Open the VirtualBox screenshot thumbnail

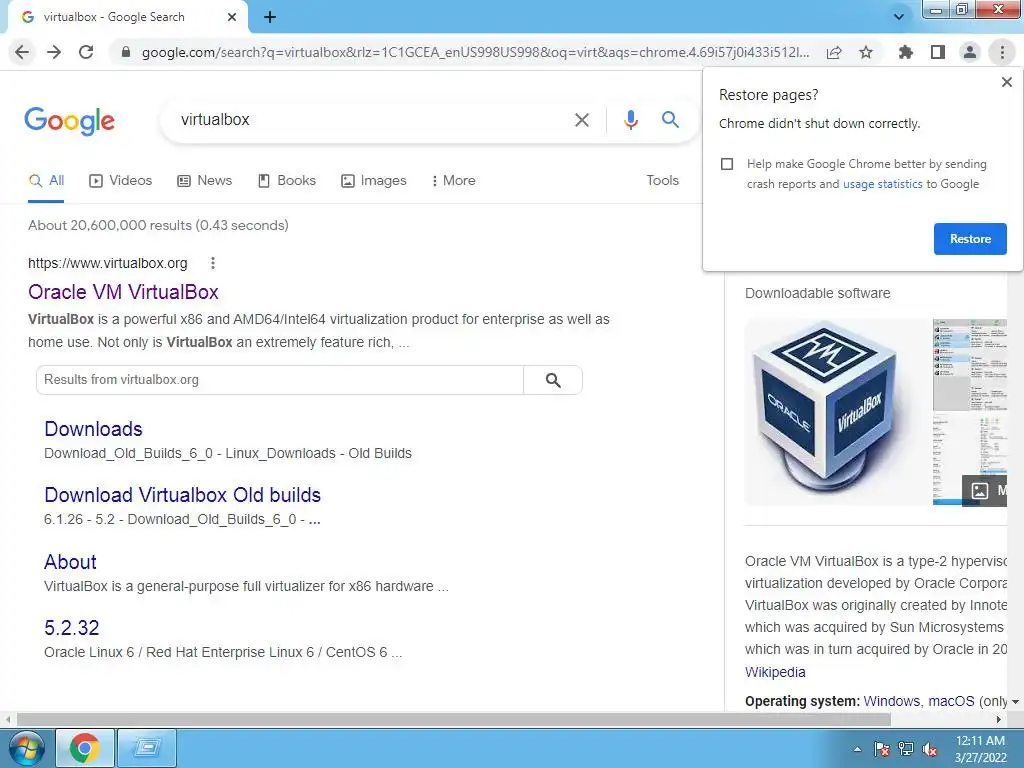tap(970, 412)
